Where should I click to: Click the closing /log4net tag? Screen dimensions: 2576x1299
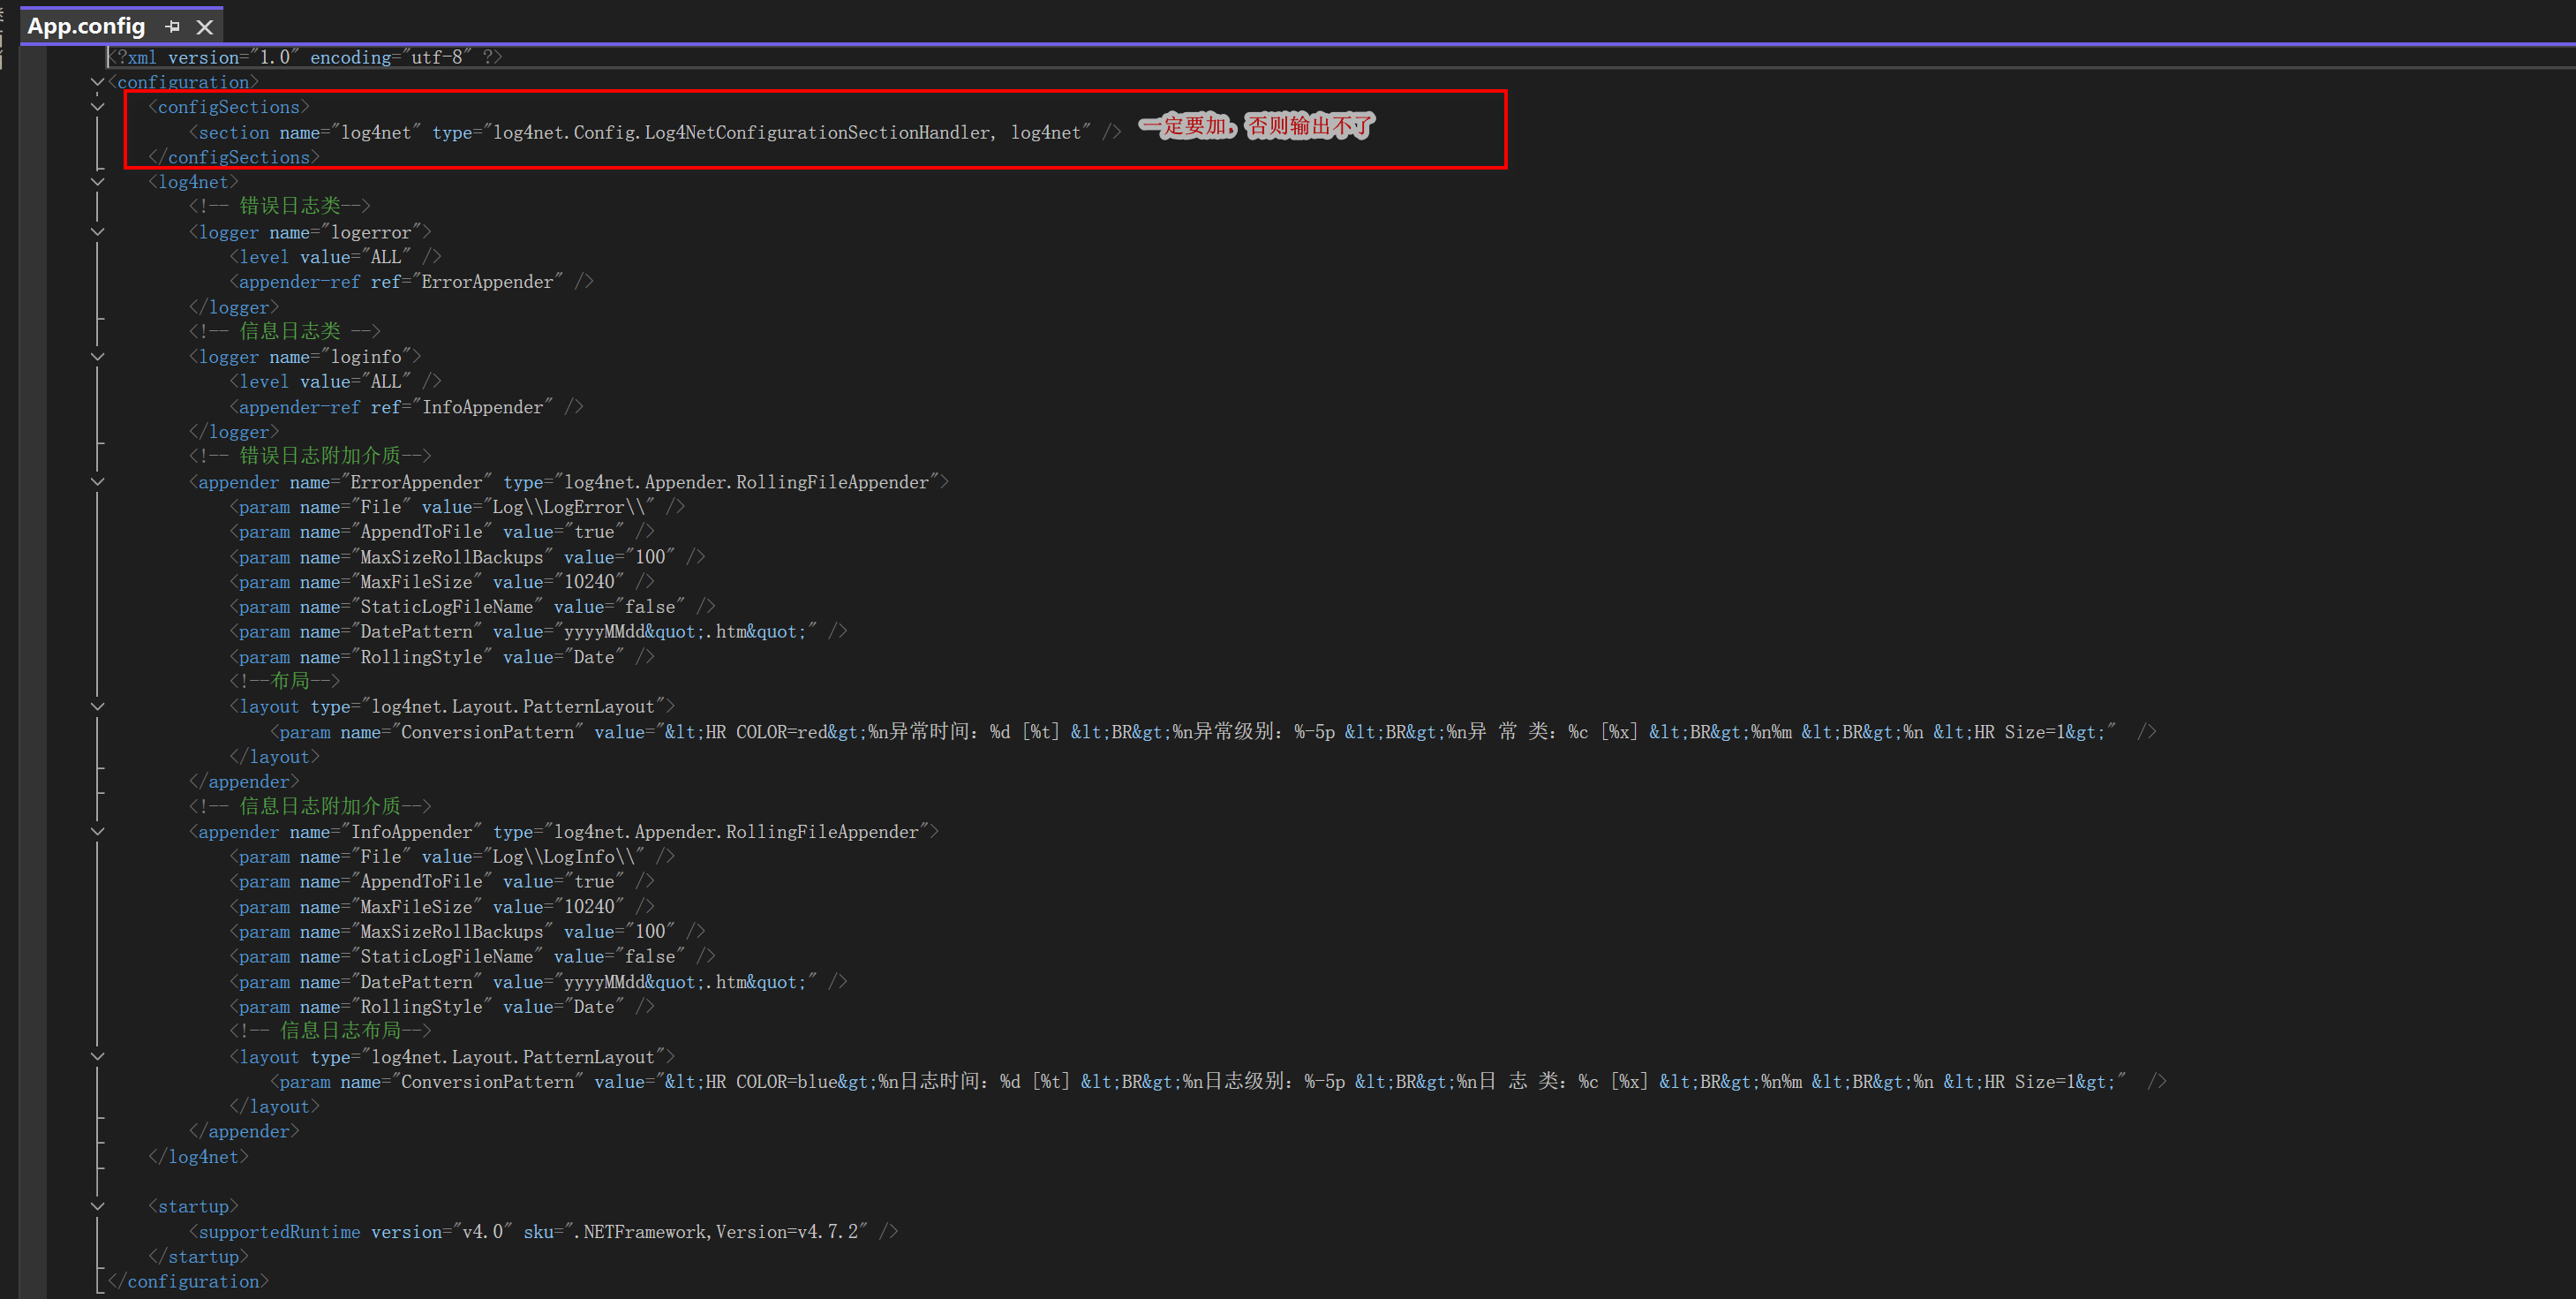pyautogui.click(x=198, y=1157)
